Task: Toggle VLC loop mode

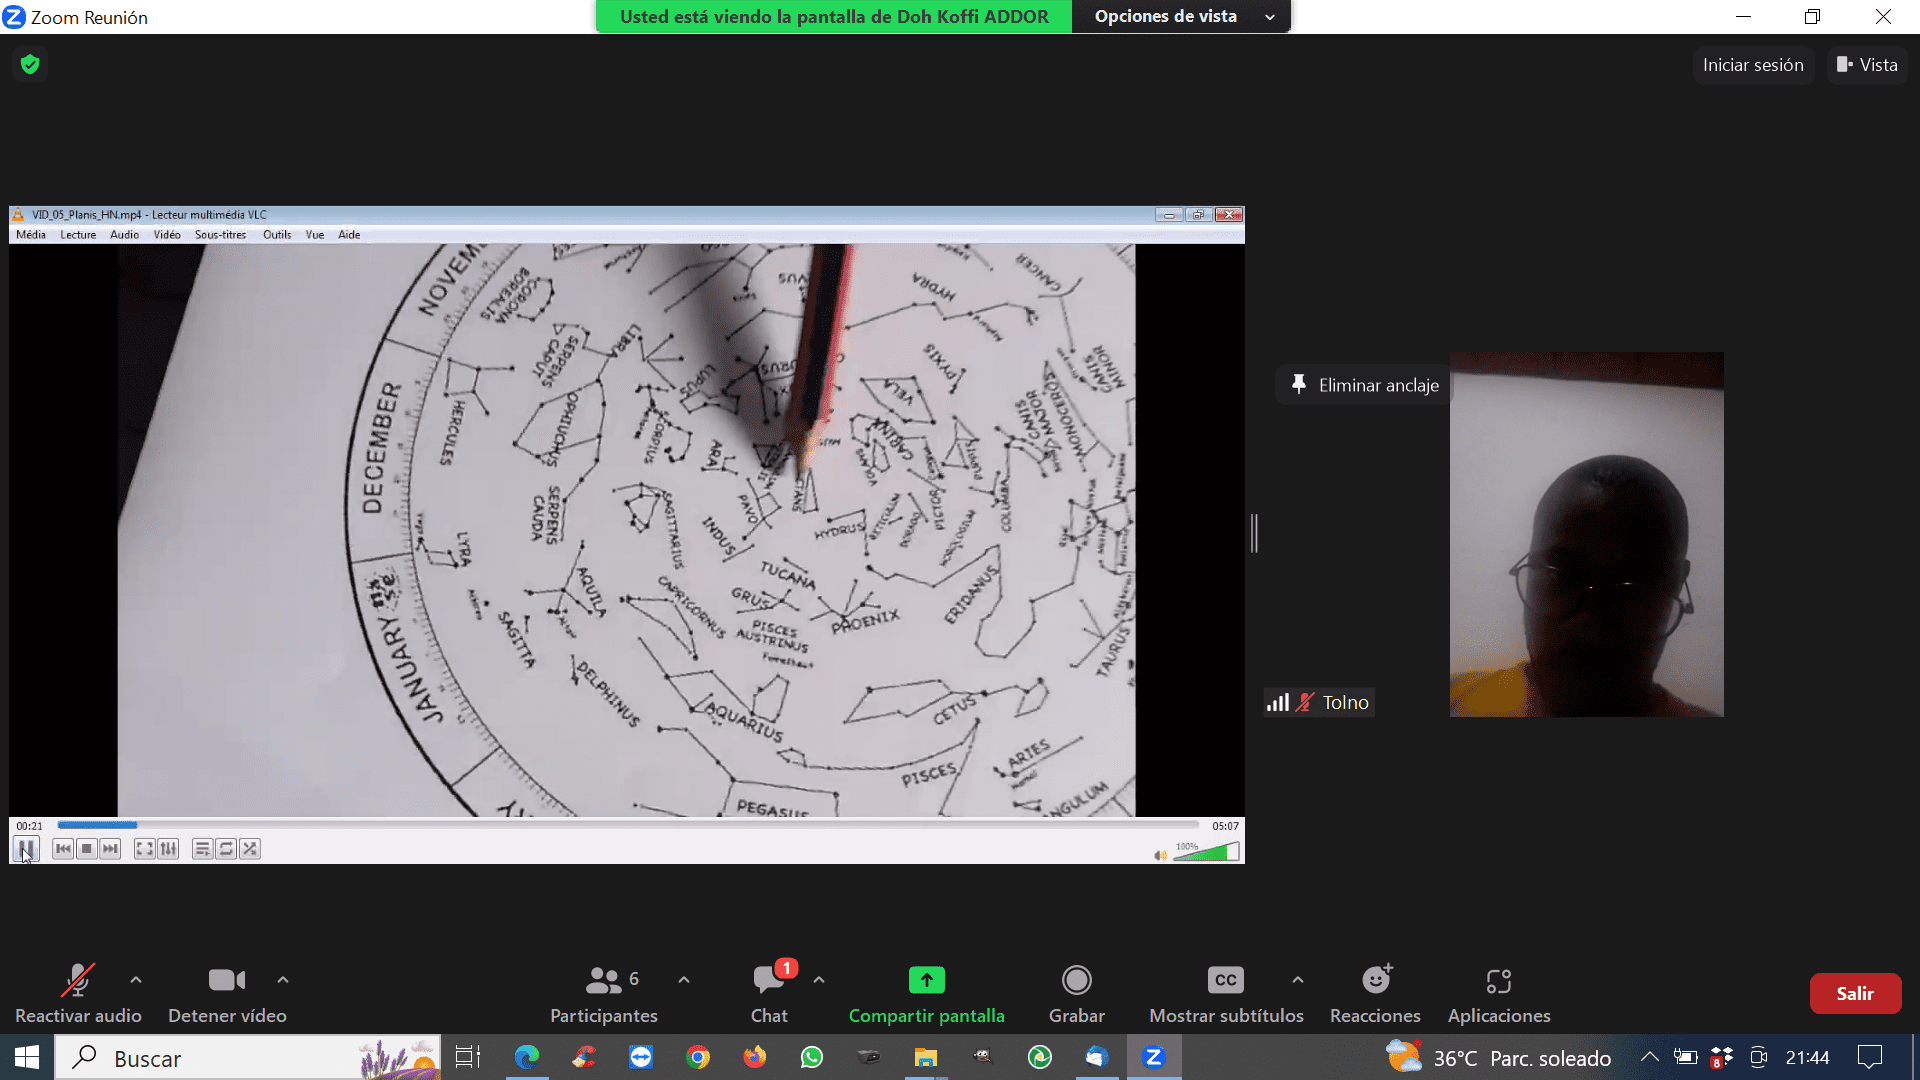Action: (226, 849)
